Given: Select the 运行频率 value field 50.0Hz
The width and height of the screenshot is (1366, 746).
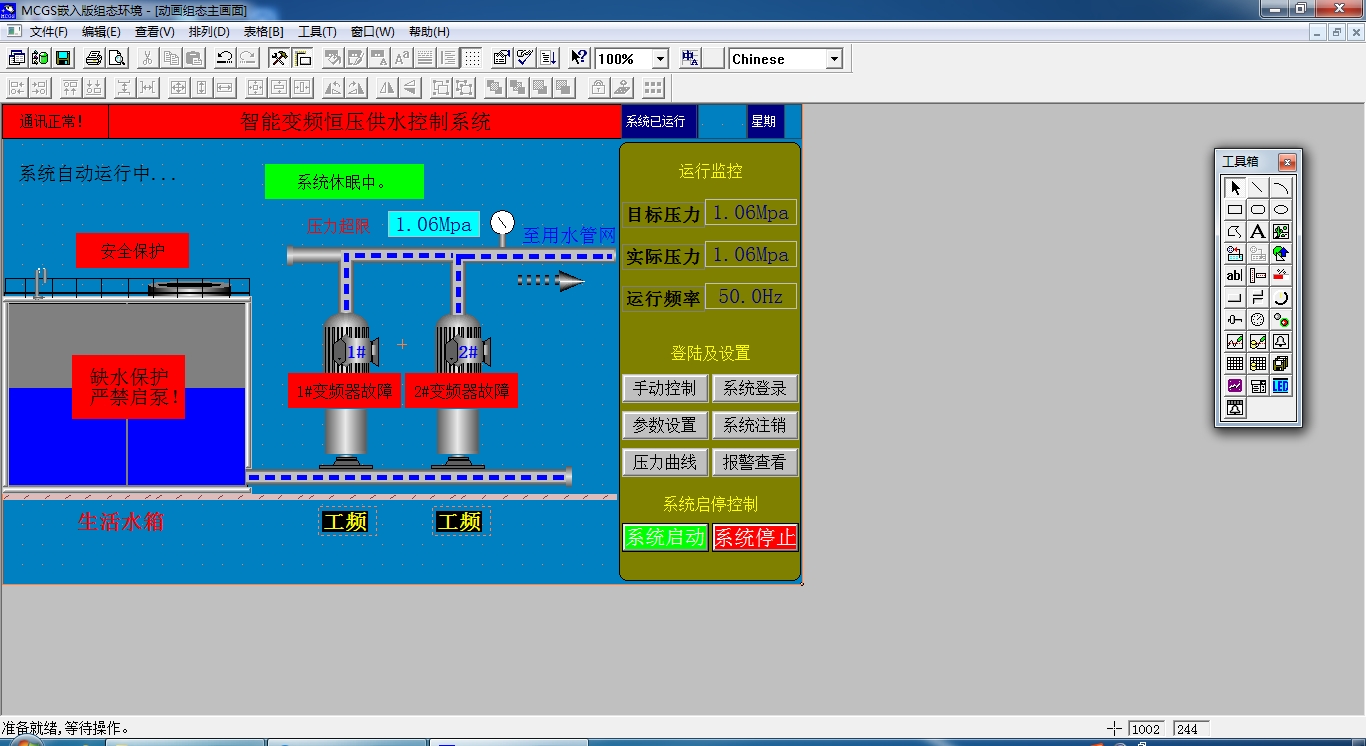Looking at the screenshot, I should 751,296.
